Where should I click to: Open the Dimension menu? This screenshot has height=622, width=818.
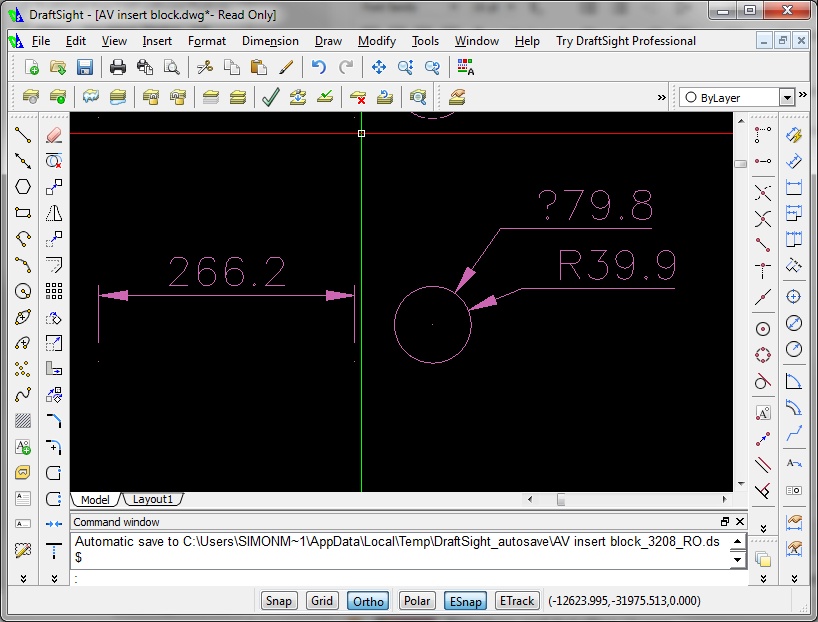(x=270, y=41)
